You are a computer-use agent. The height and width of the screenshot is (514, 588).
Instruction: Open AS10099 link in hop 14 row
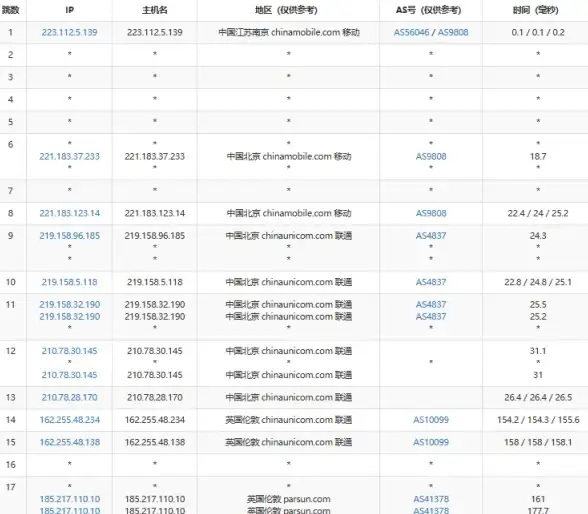pos(431,420)
